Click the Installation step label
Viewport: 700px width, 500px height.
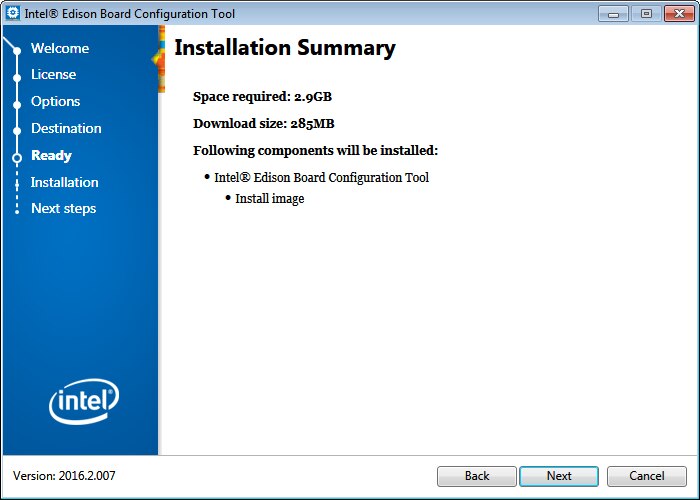[x=65, y=182]
